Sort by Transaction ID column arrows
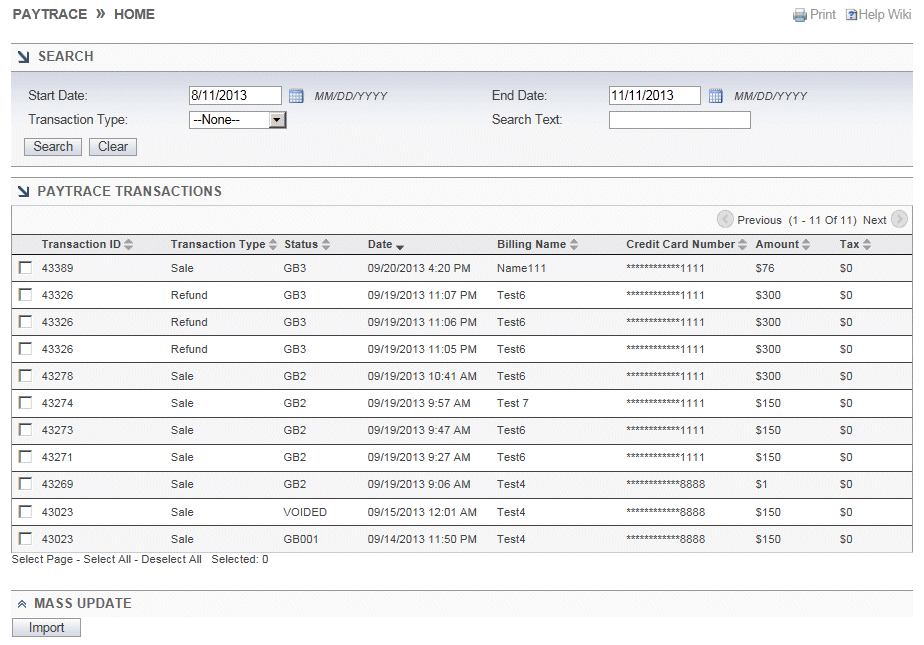924x645 pixels. click(128, 244)
